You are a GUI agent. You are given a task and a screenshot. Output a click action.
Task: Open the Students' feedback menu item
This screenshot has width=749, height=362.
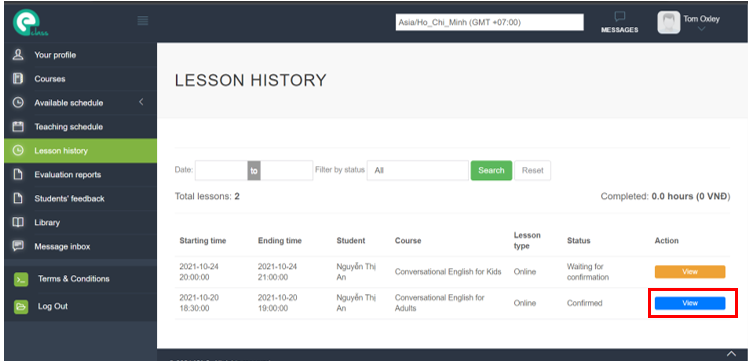80,199
